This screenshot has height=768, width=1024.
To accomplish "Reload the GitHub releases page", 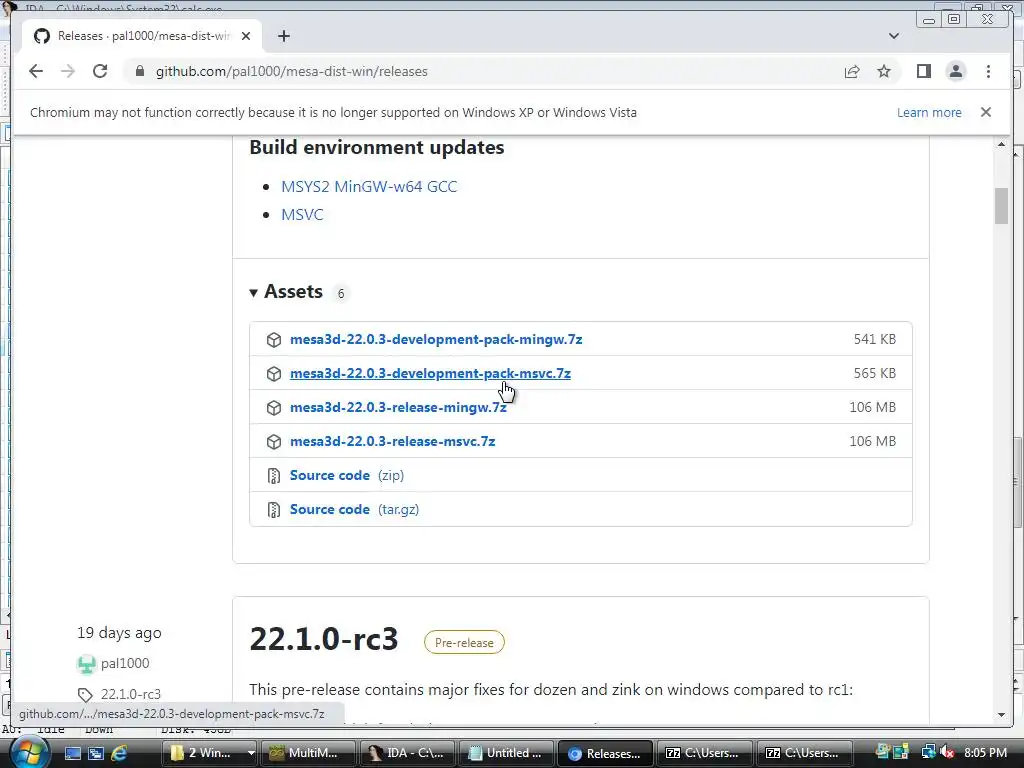I will [x=100, y=71].
